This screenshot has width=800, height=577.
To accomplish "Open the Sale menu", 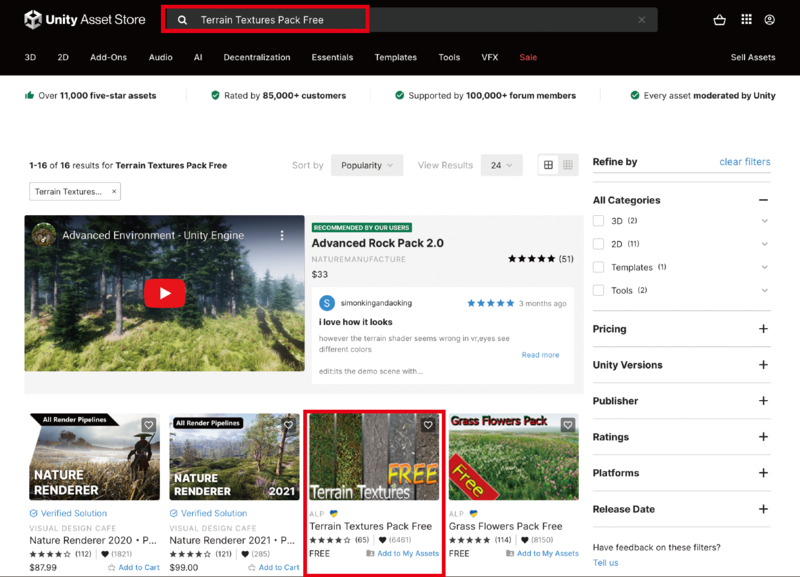I will pos(528,57).
